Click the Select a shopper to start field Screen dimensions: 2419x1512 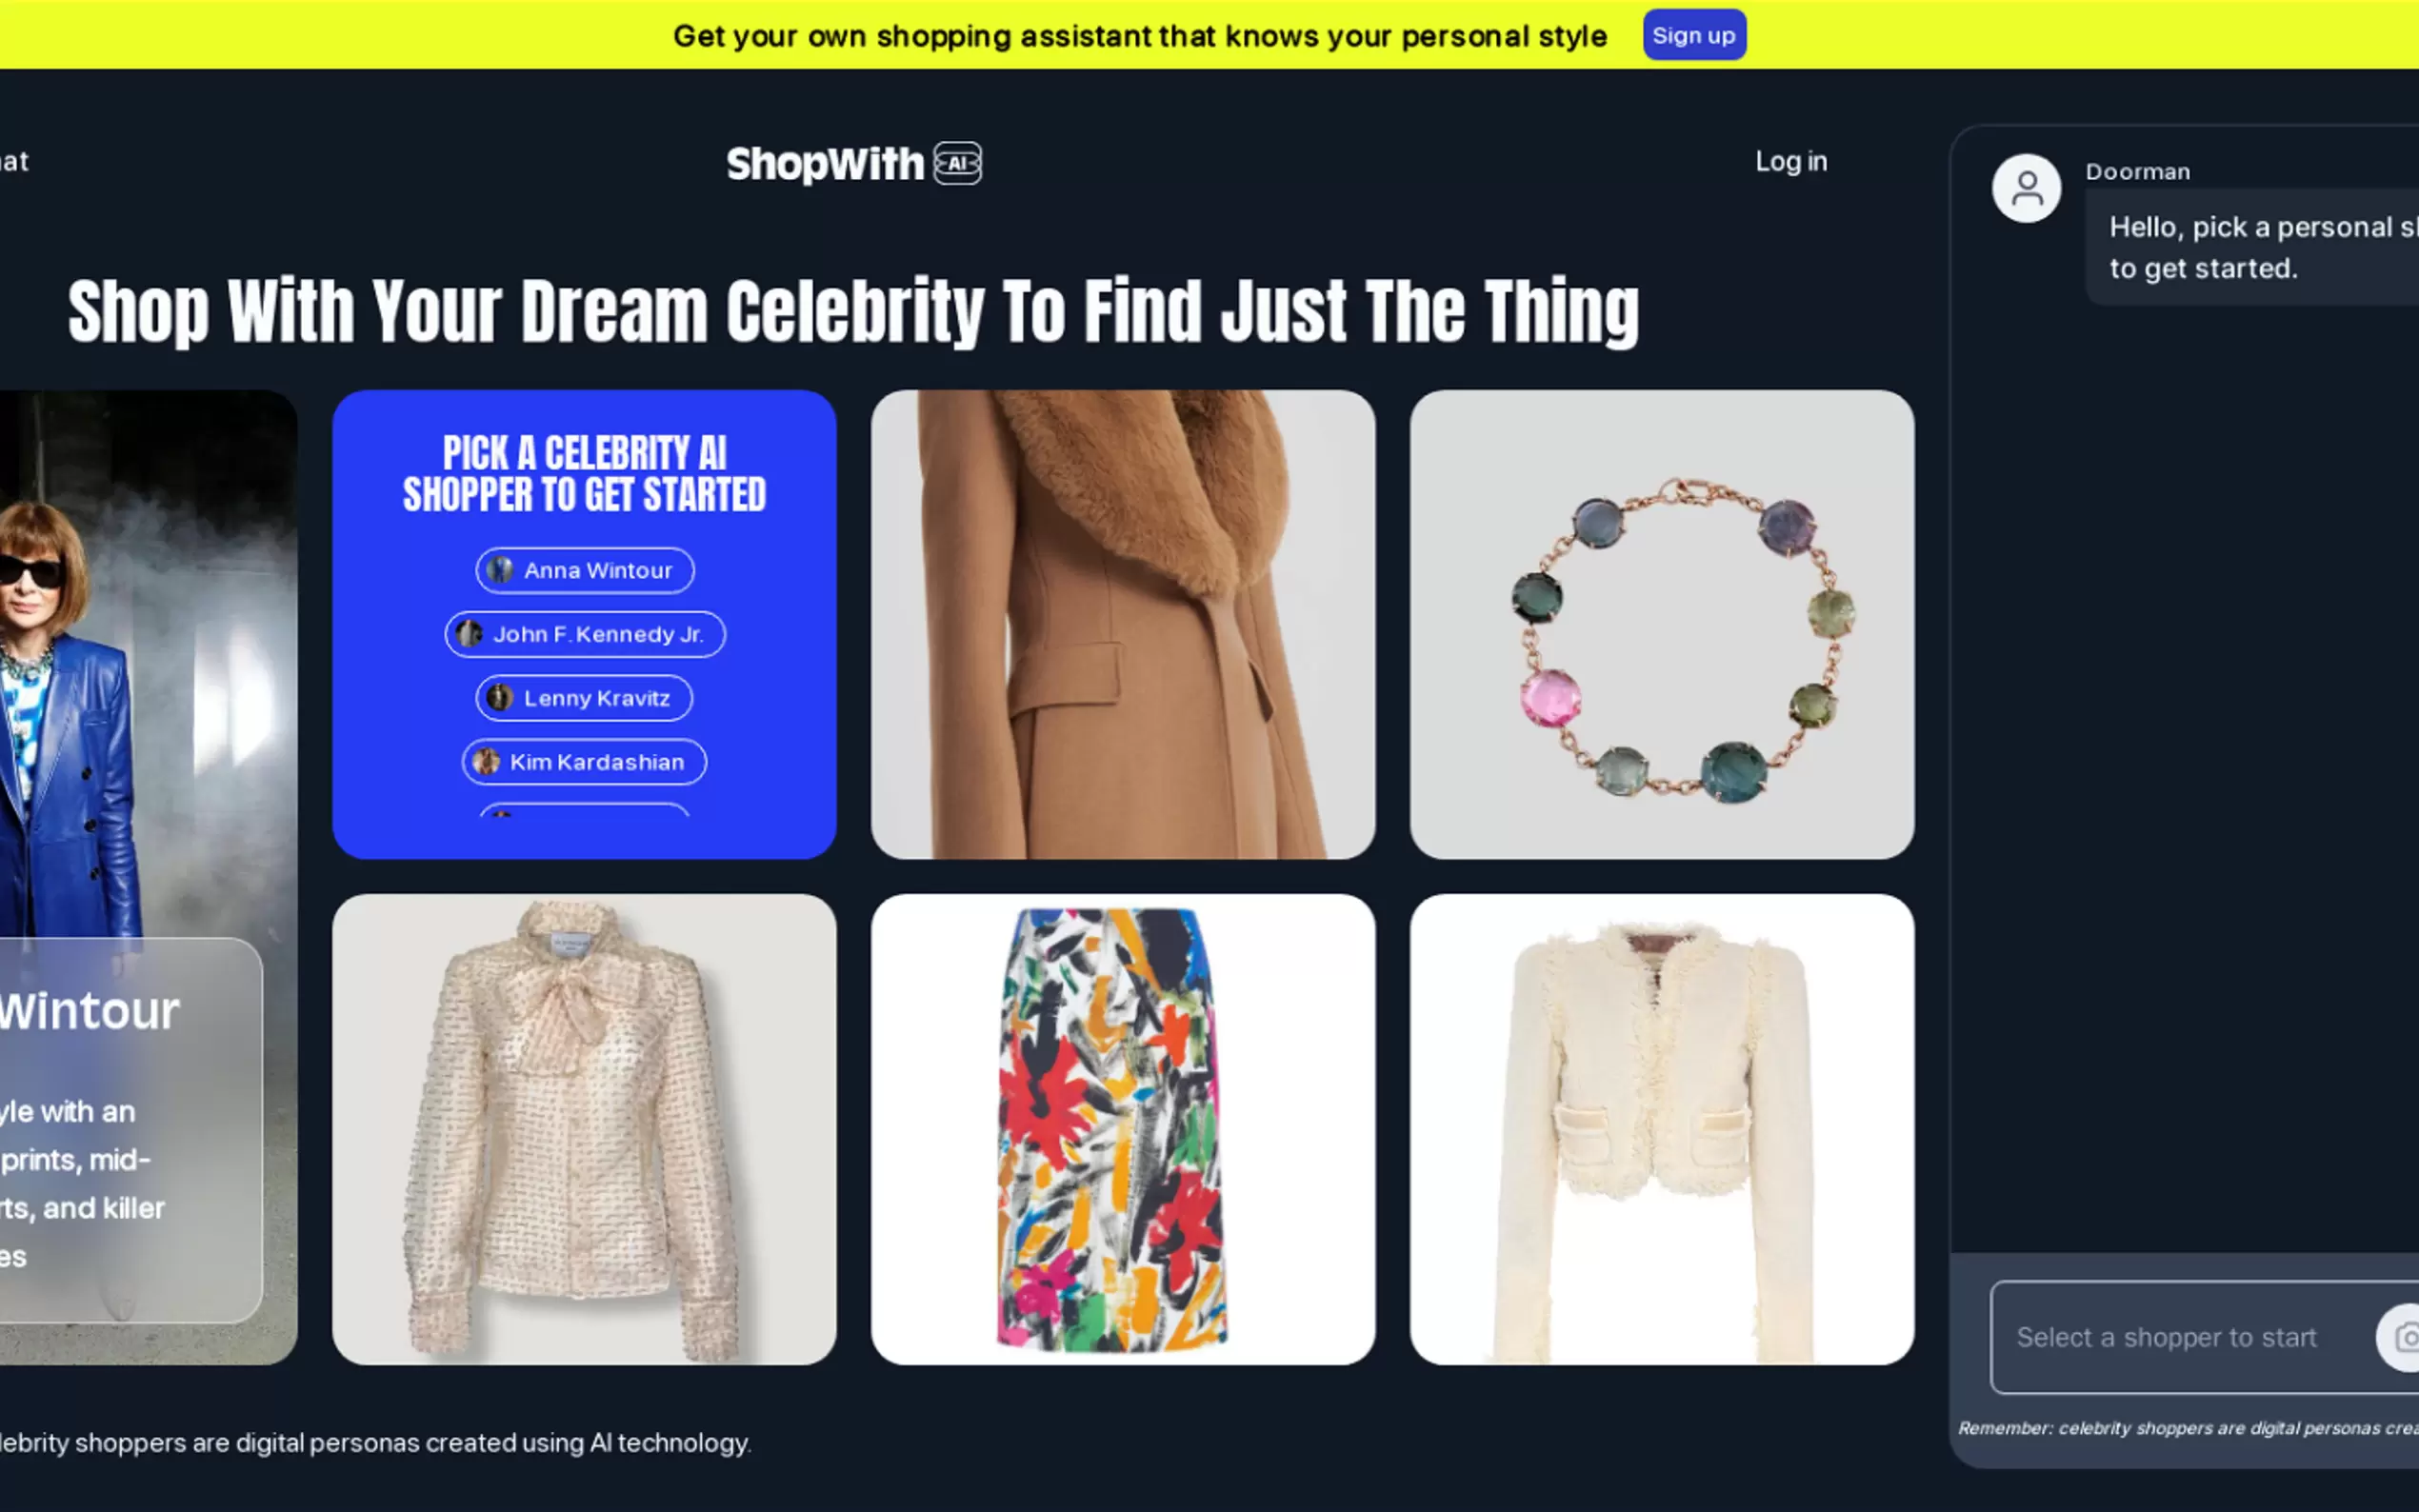click(2180, 1337)
